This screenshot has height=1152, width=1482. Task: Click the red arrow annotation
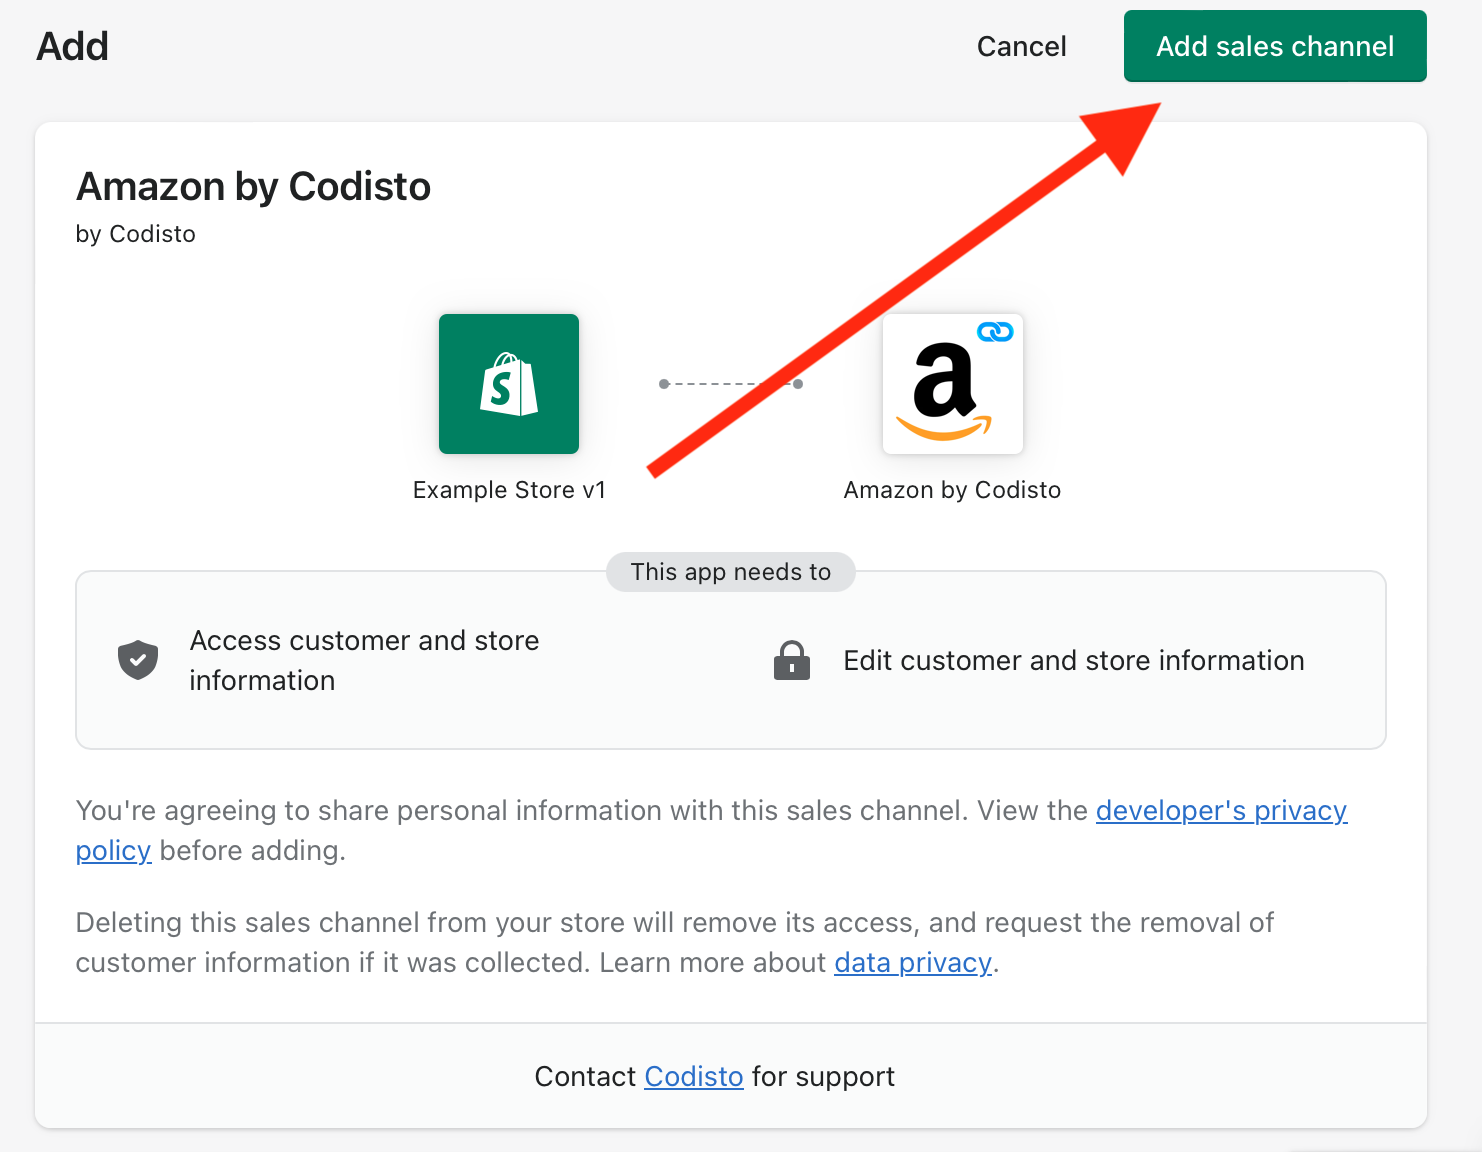[904, 290]
